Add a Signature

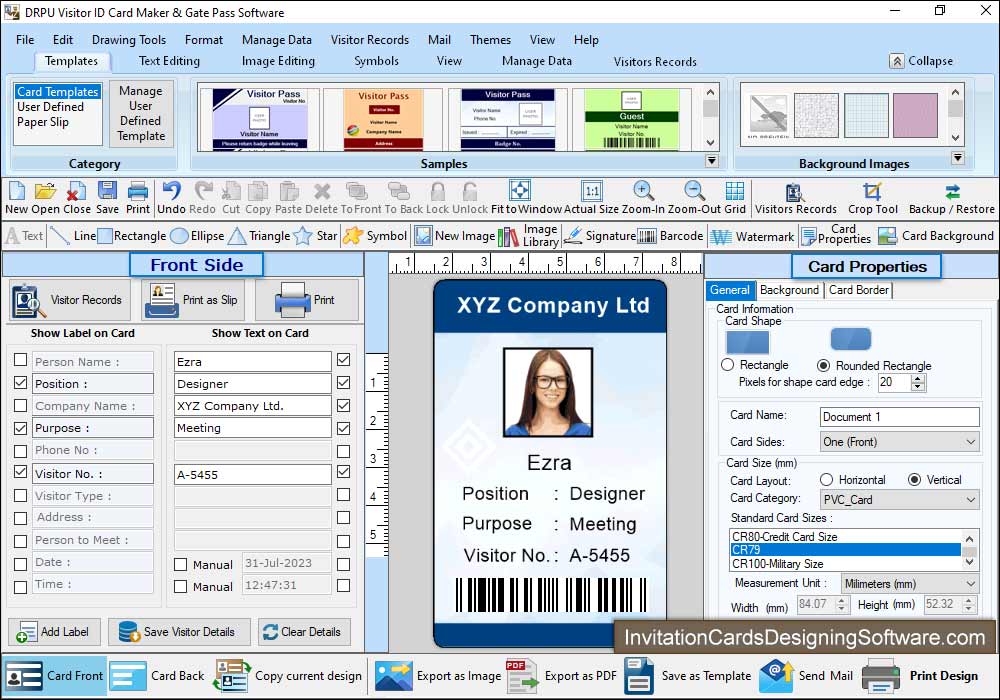tap(599, 236)
